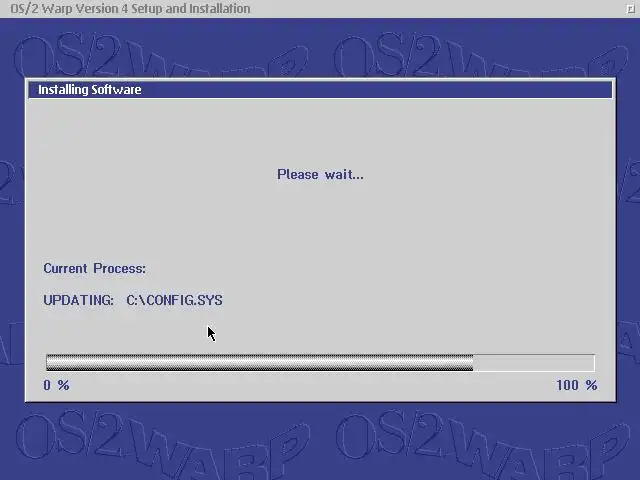This screenshot has width=640, height=480.
Task: Click the window button at top-right of setup title bar
Action: tap(631, 9)
